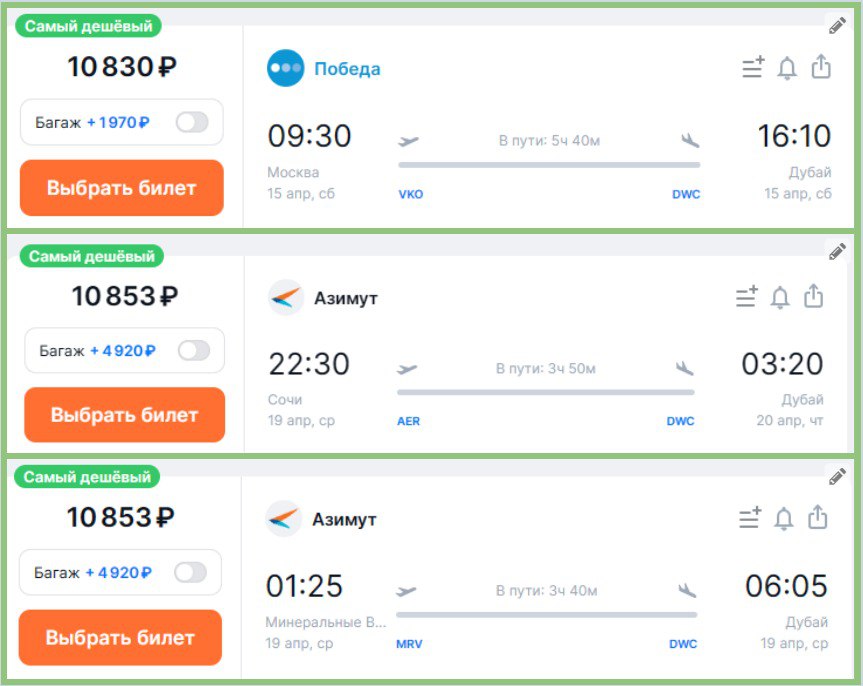Add Победа flight to comparison list
This screenshot has height=686, width=863.
coord(752,68)
